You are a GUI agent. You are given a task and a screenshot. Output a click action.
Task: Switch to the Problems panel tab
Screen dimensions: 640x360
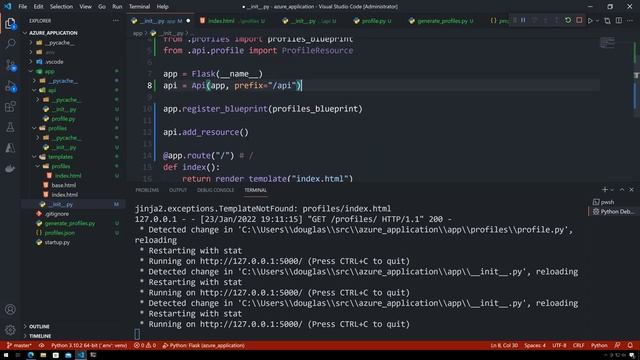pyautogui.click(x=147, y=190)
